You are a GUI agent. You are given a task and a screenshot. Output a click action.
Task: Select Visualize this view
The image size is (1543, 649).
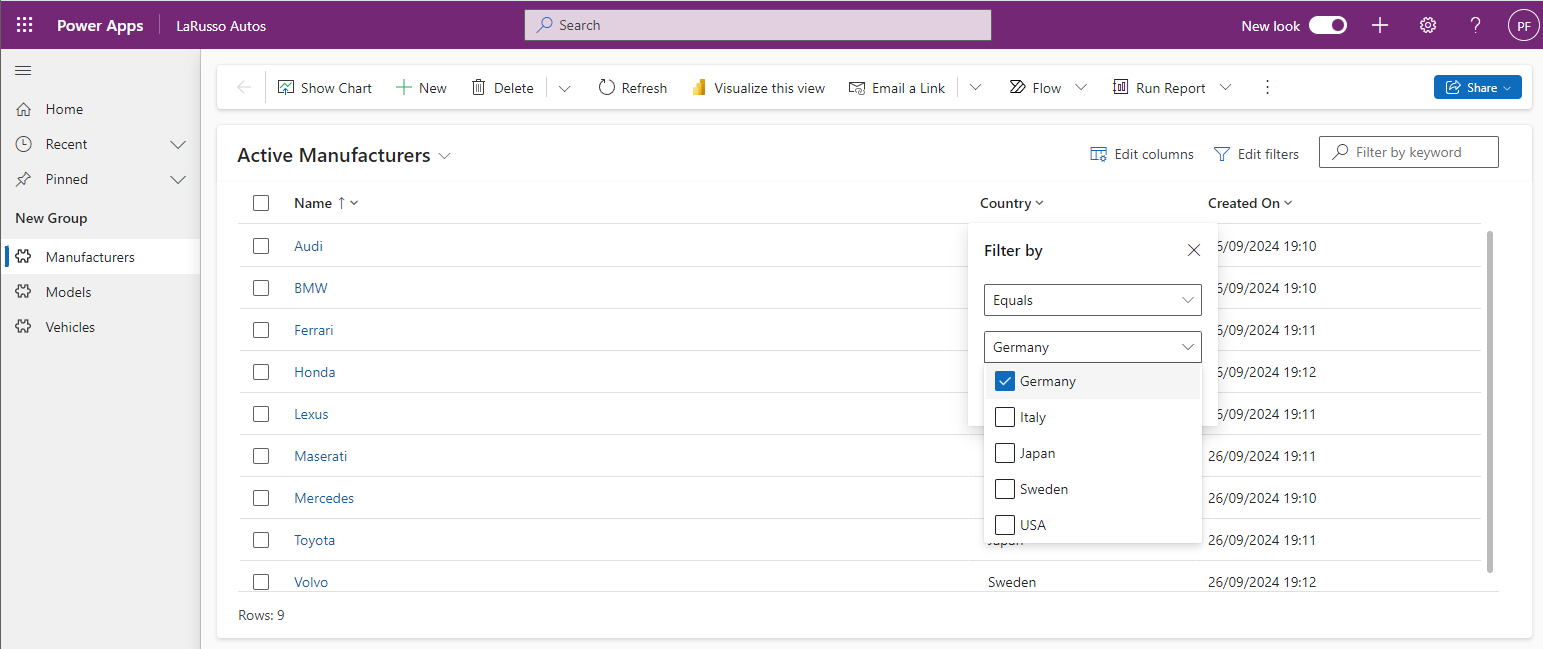click(758, 87)
